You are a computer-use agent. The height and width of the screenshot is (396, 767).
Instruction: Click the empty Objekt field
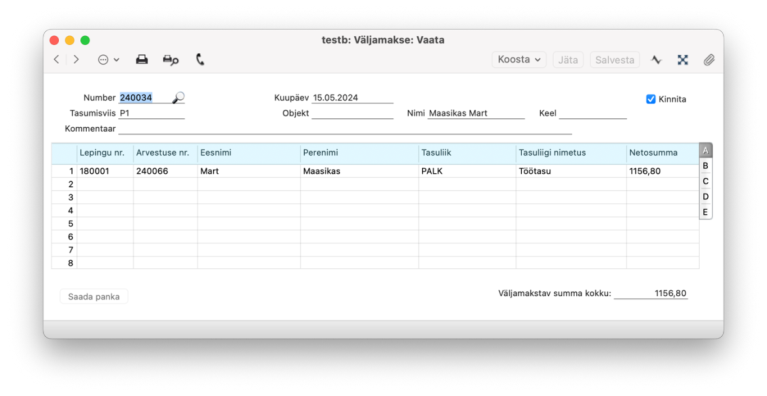click(352, 113)
